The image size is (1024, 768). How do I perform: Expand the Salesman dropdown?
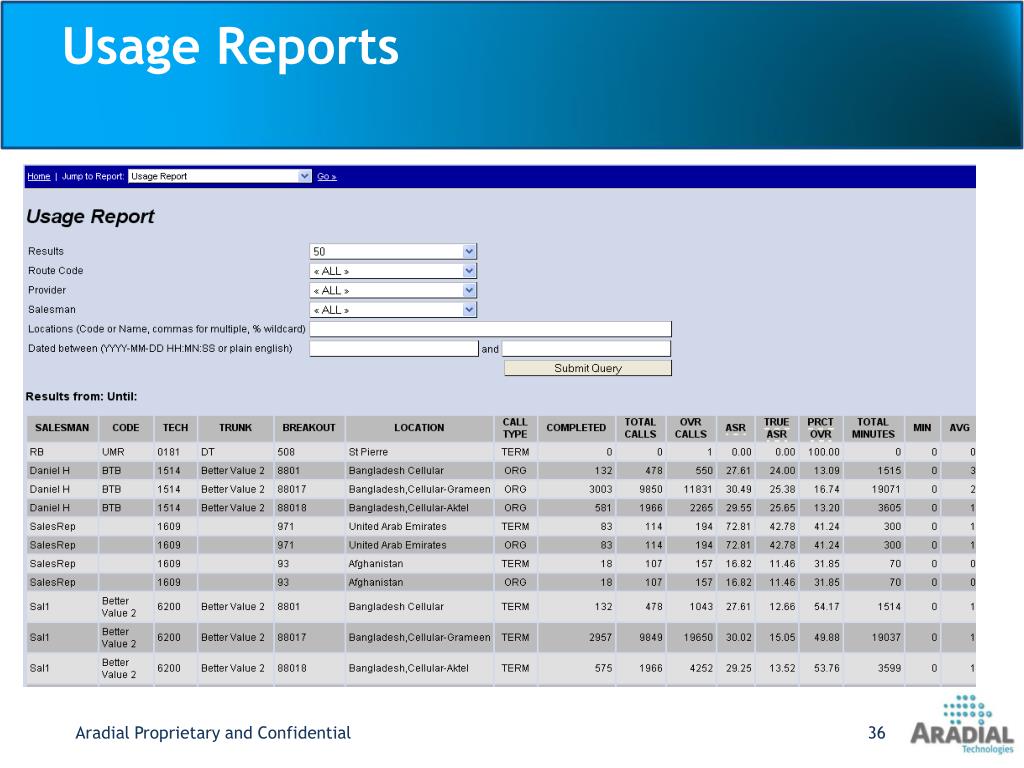393,310
